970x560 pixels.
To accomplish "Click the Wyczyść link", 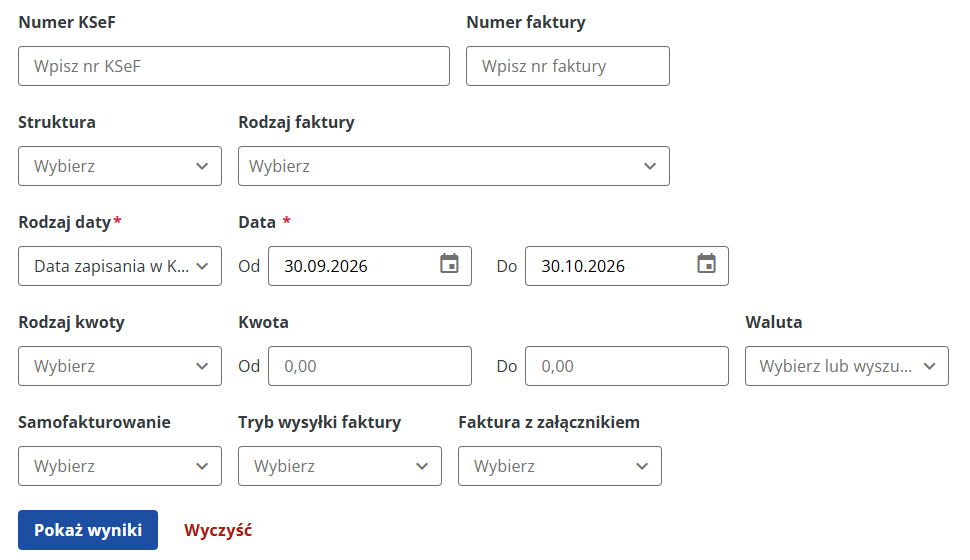I will coord(218,530).
